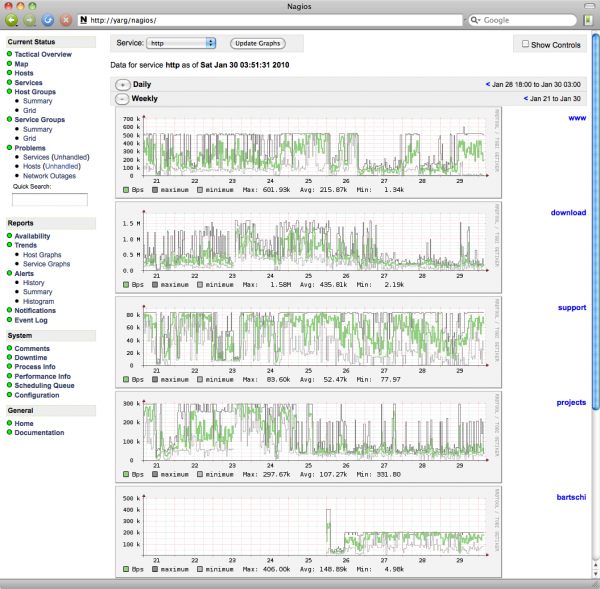The image size is (600, 589).
Task: Open Tactical Overview in sidebar
Action: (42, 54)
